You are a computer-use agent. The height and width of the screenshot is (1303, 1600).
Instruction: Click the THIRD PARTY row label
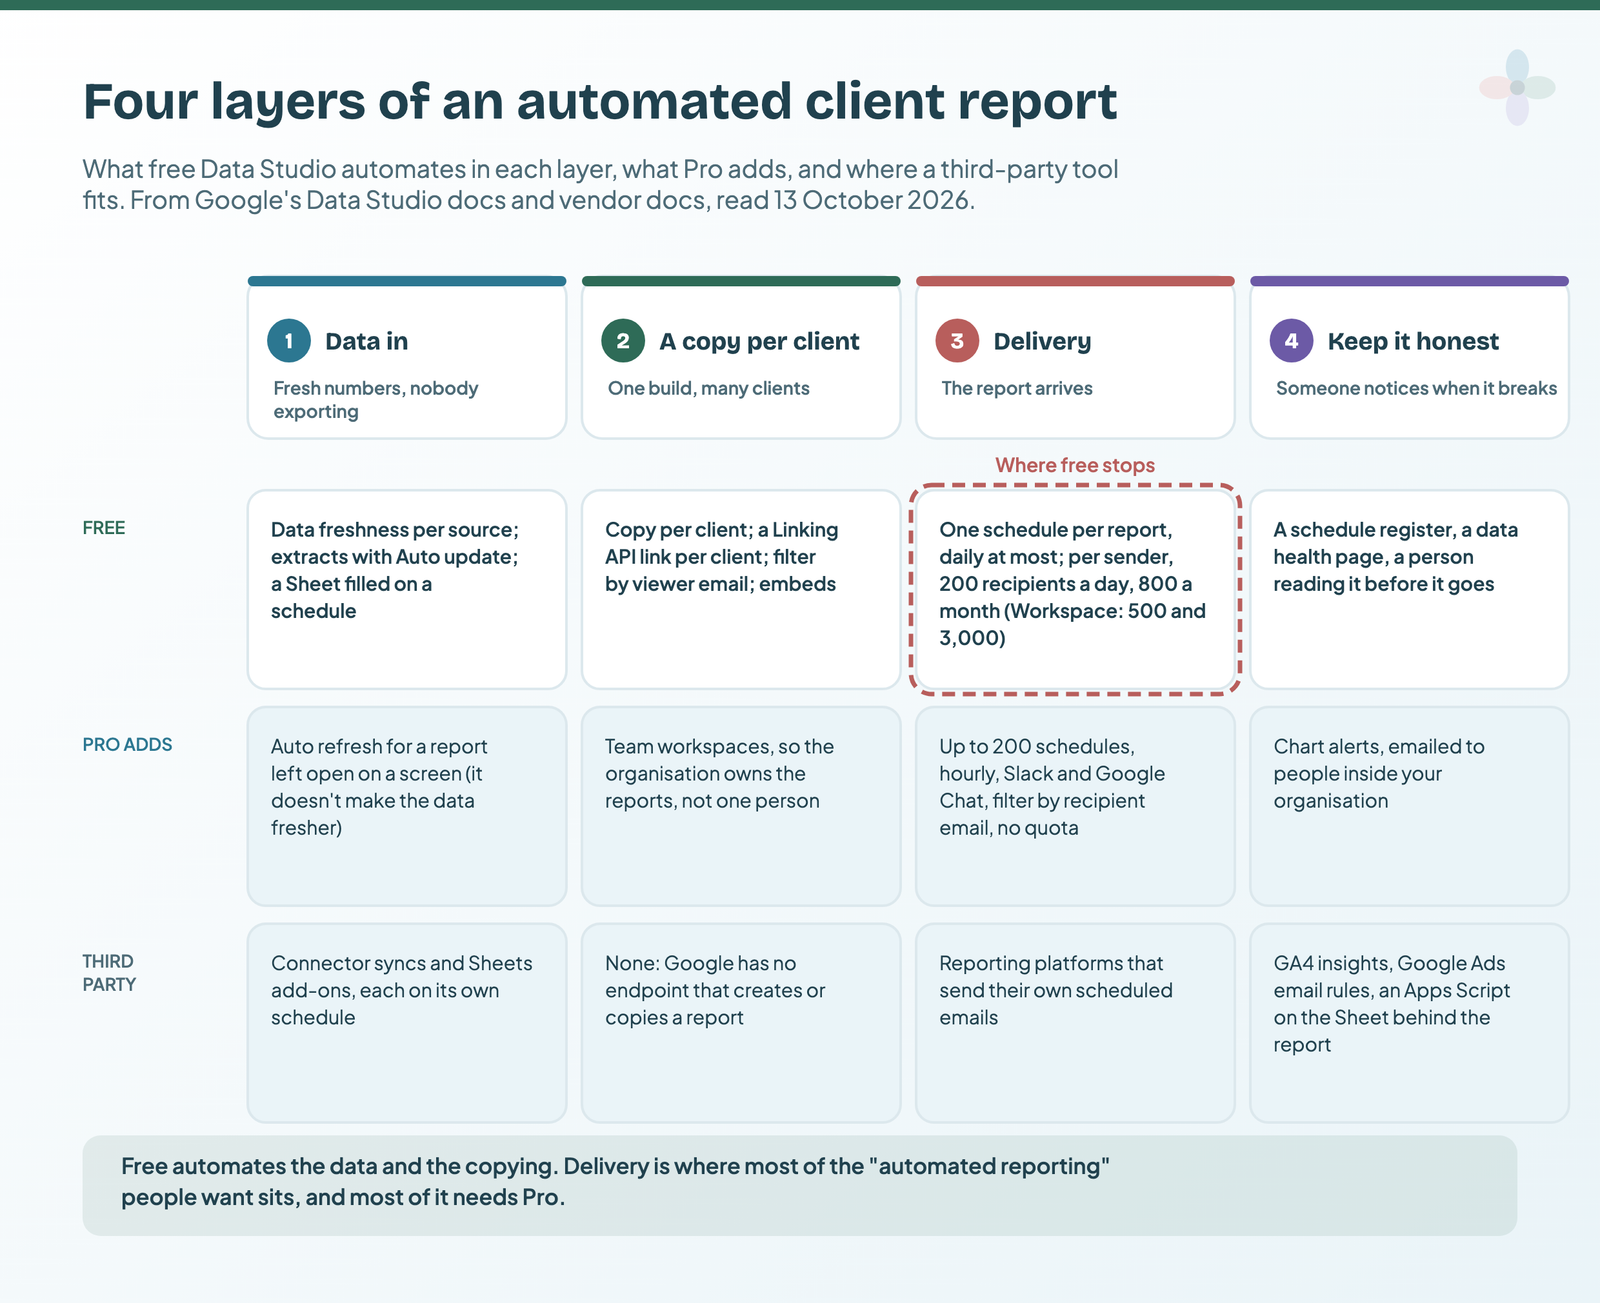click(x=109, y=973)
